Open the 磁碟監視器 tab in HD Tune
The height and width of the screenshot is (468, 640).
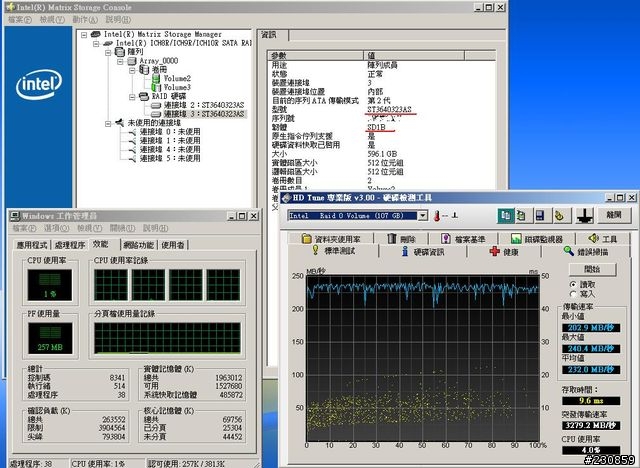tap(537, 239)
